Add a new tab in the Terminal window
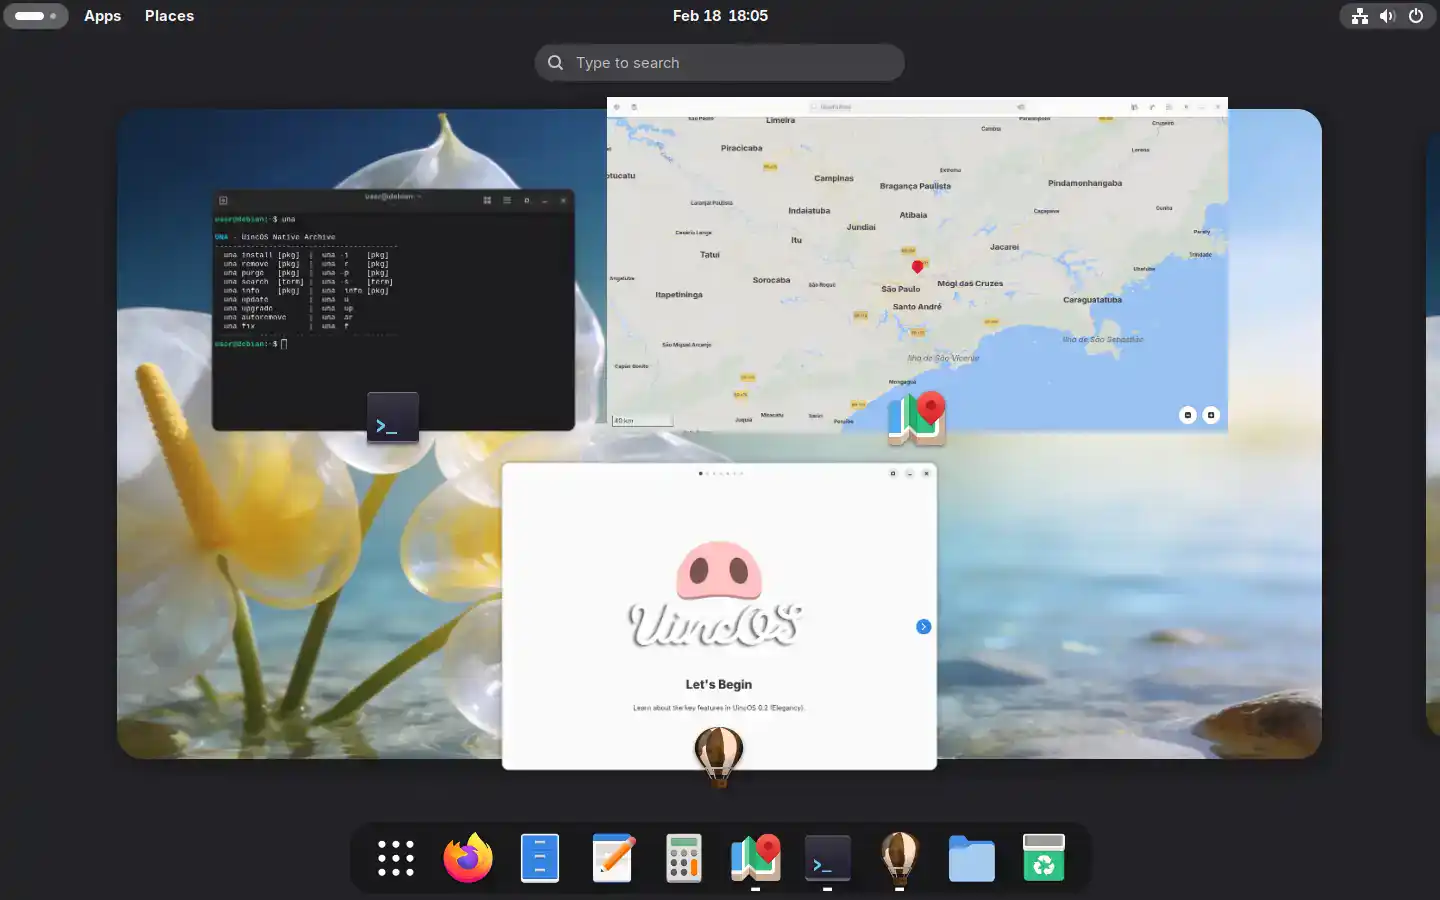 [x=223, y=200]
